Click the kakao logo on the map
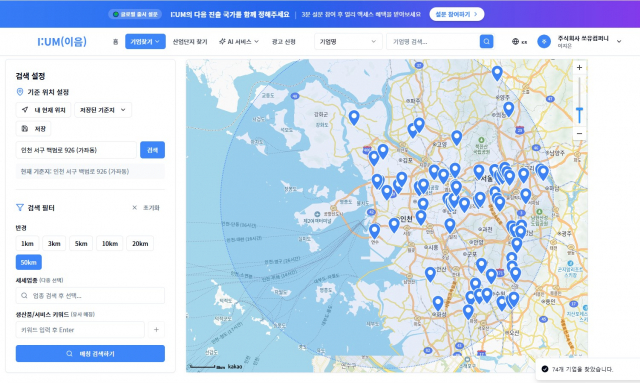 coord(235,366)
